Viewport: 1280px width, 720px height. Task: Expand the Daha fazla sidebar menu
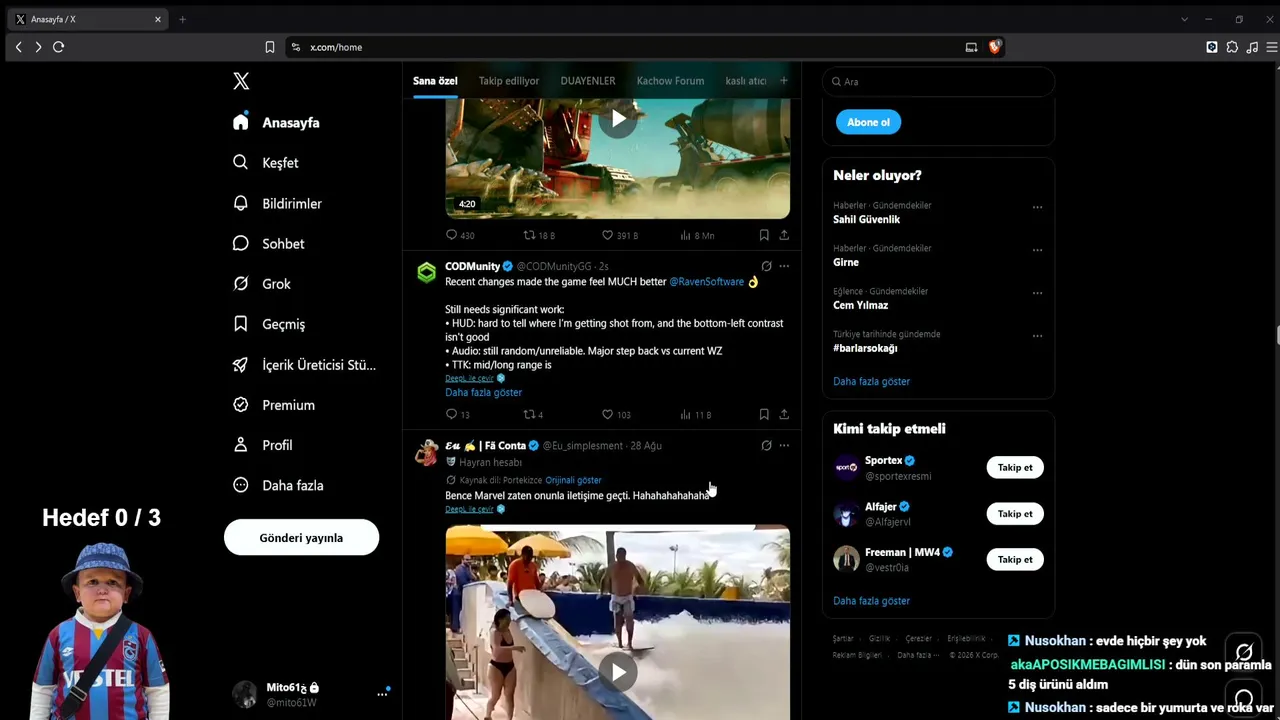[x=277, y=485]
